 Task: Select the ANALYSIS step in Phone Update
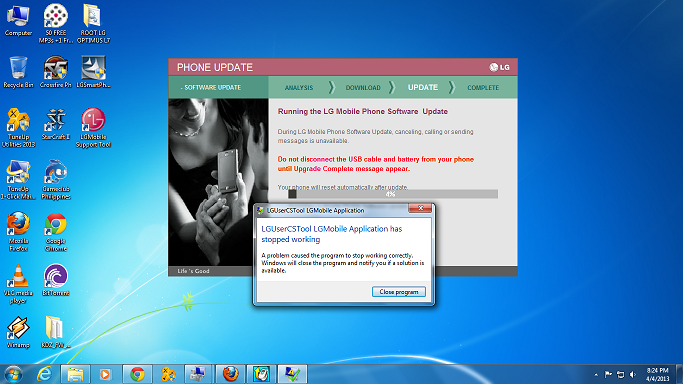click(299, 88)
